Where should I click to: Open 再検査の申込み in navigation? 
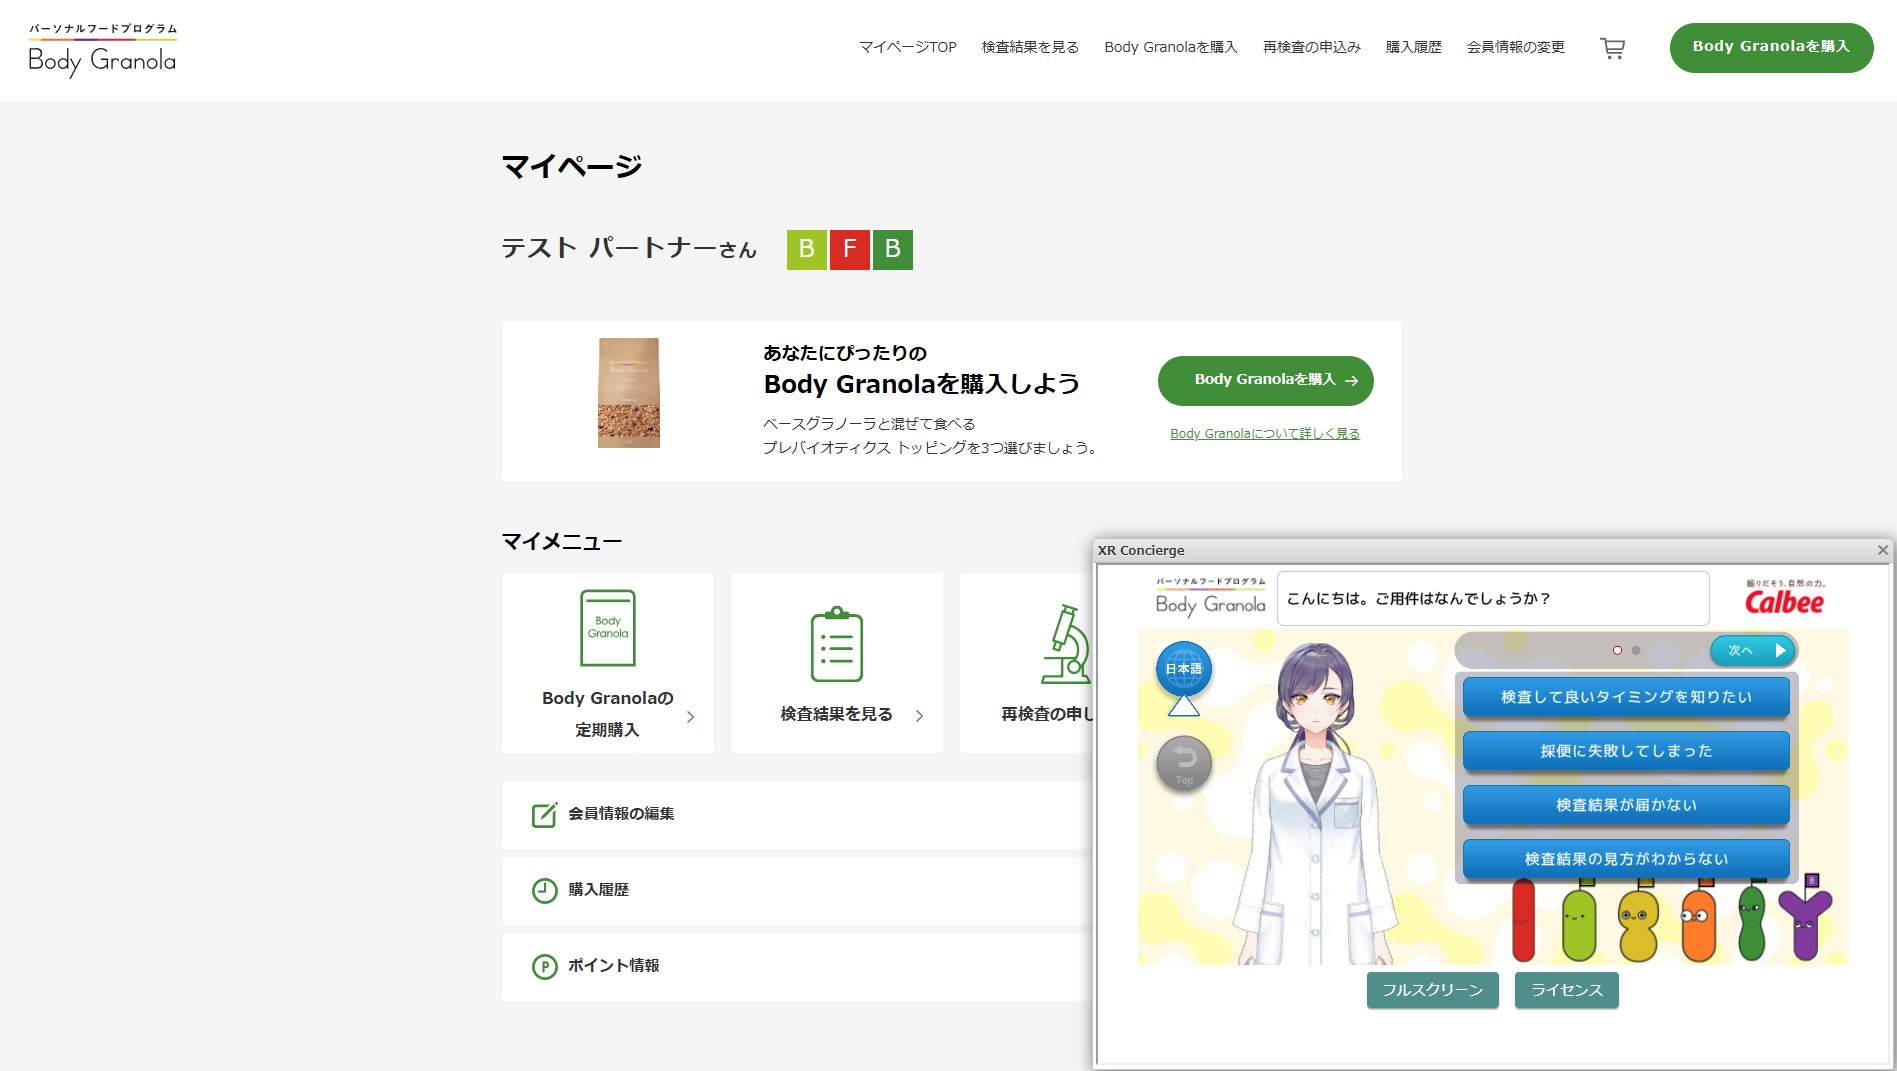1312,47
